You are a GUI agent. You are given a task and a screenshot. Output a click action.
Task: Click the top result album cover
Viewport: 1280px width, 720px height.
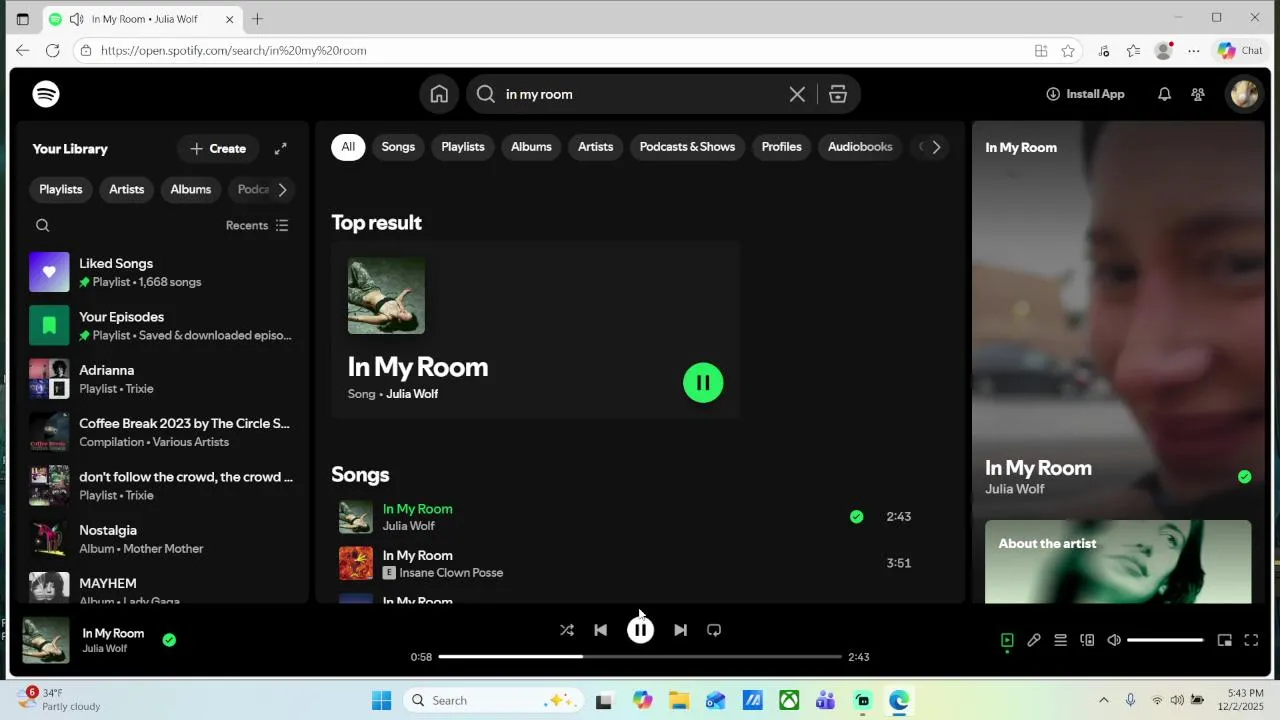pyautogui.click(x=386, y=295)
